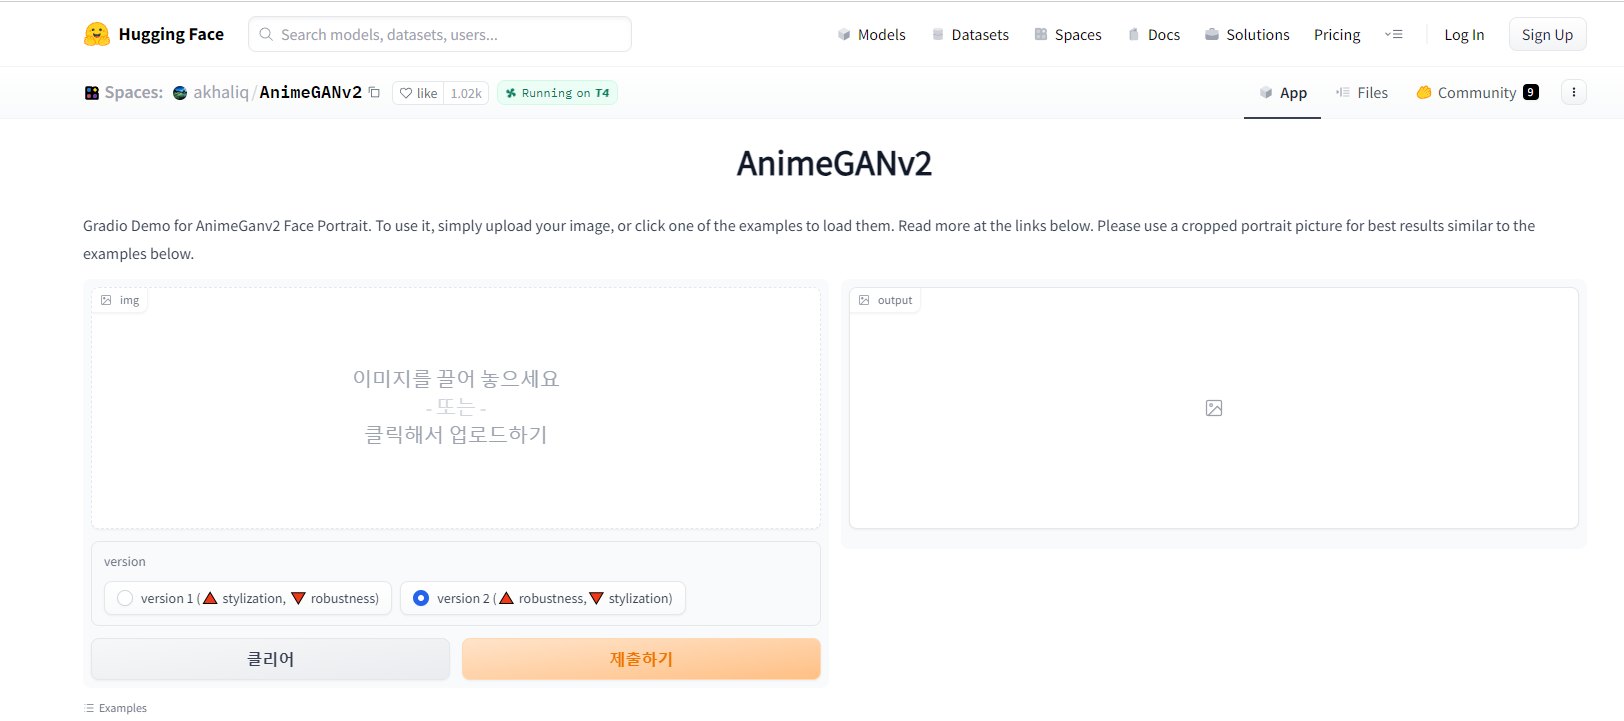Click the version group label
Image resolution: width=1624 pixels, height=721 pixels.
pyautogui.click(x=125, y=562)
